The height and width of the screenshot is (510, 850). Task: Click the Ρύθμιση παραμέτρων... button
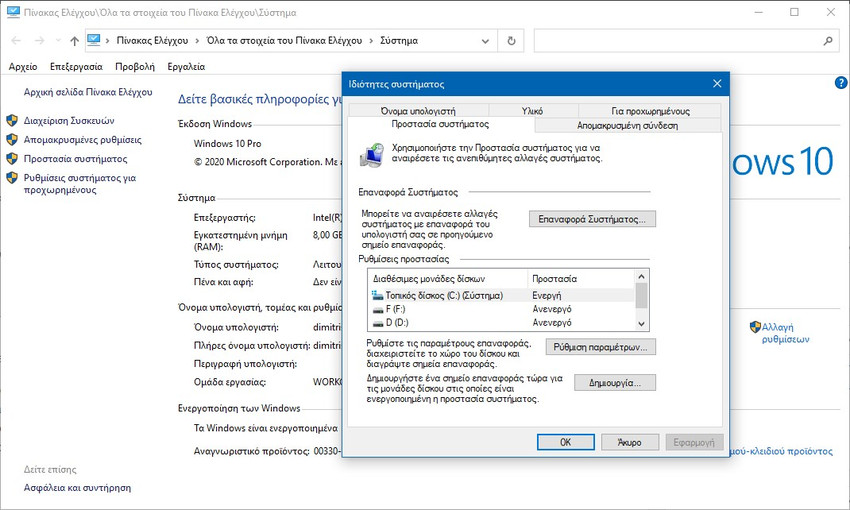click(x=601, y=347)
